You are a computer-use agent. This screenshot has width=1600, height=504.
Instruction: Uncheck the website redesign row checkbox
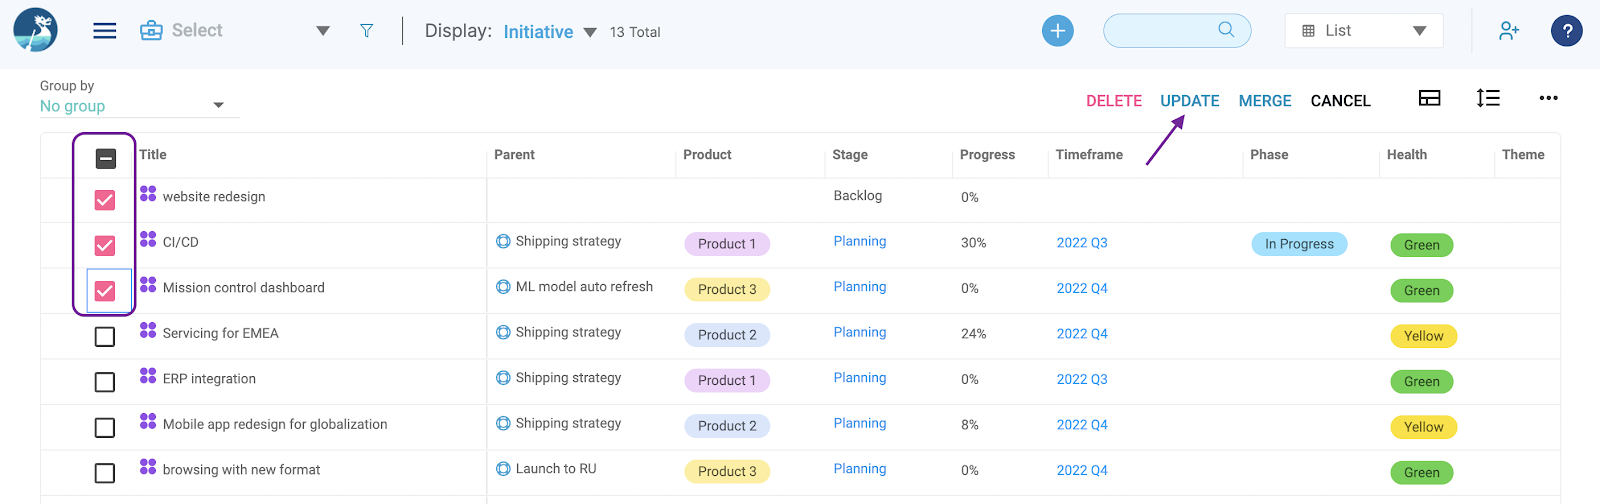(105, 200)
